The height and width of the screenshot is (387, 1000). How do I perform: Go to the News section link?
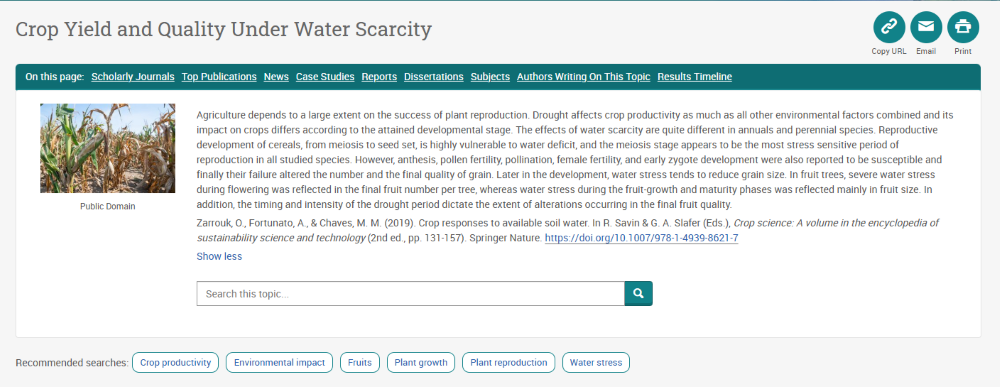(276, 77)
